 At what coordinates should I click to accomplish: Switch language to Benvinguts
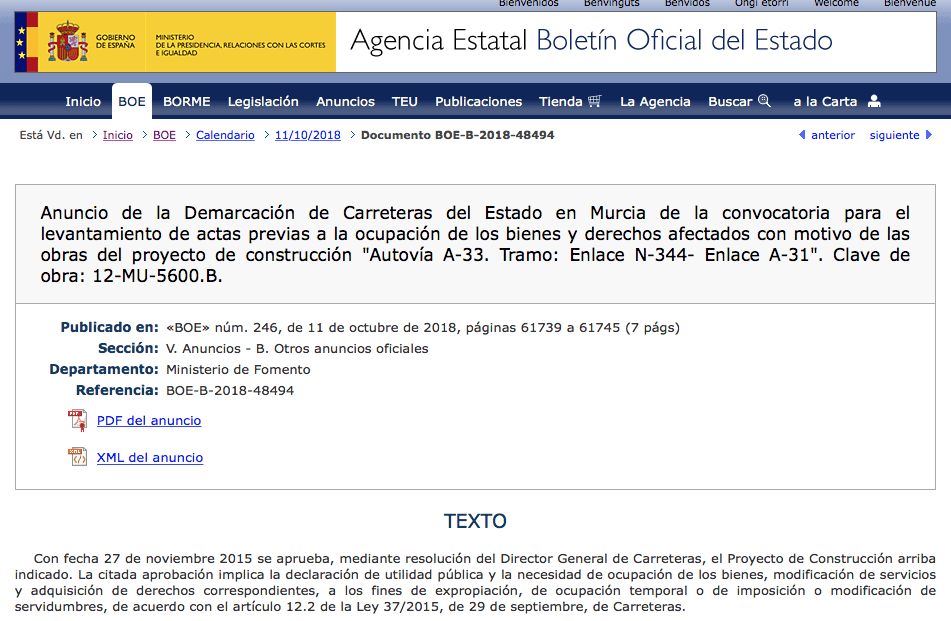[611, 4]
